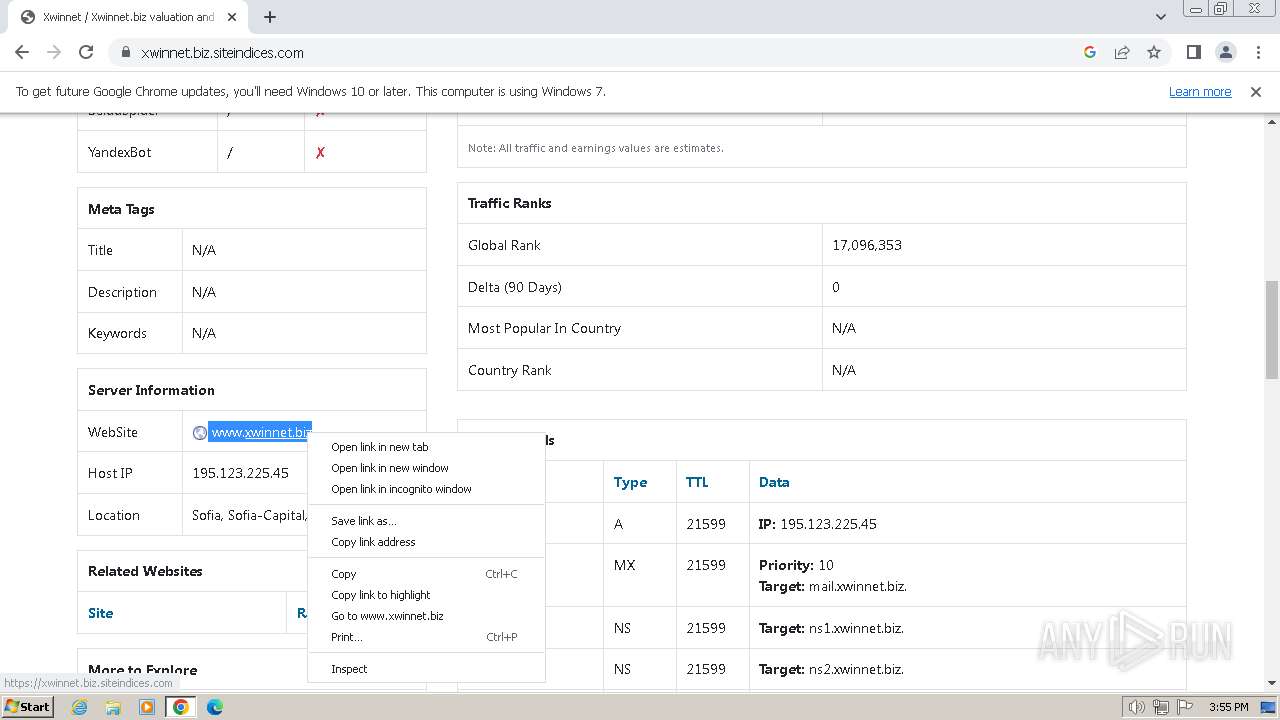The image size is (1280, 720).
Task: Click the Target ns1.xwinnet.biz. text
Action: tap(831, 628)
